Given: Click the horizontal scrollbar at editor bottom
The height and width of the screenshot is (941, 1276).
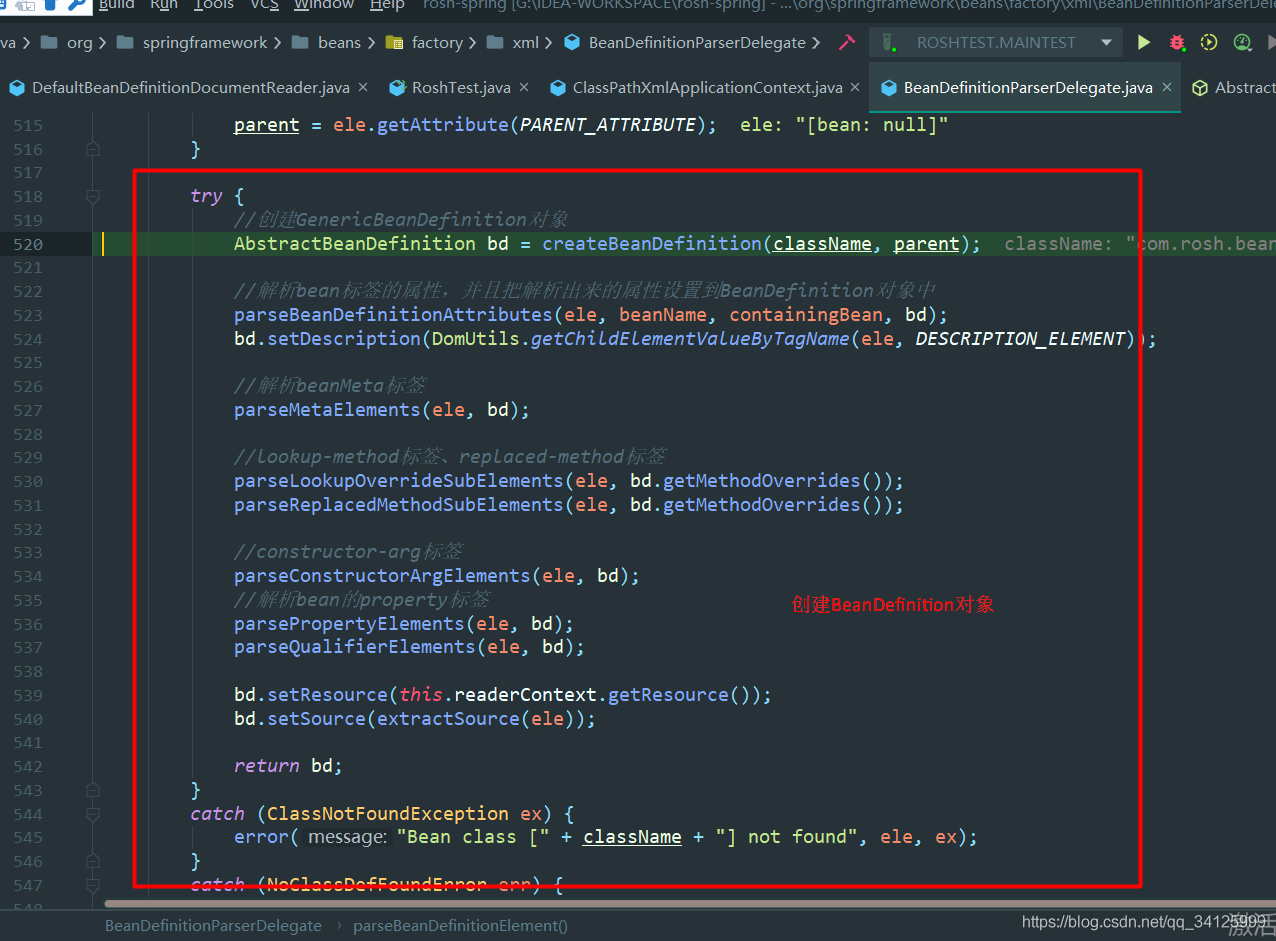Looking at the screenshot, I should point(640,904).
